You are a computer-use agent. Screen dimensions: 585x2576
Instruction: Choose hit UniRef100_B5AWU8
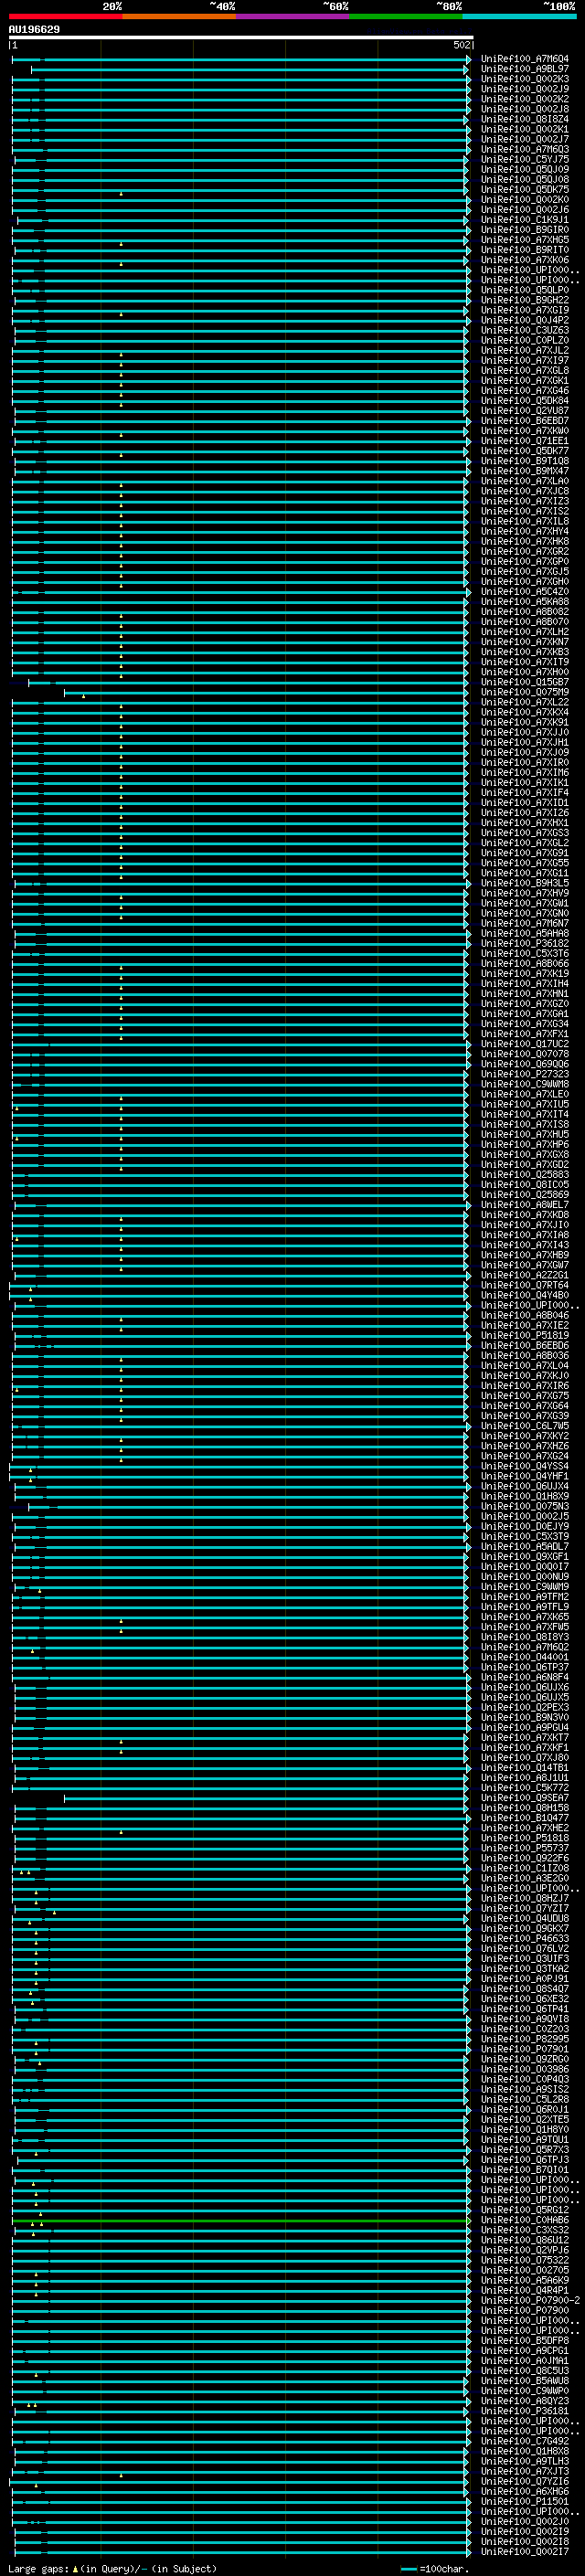524,2380
